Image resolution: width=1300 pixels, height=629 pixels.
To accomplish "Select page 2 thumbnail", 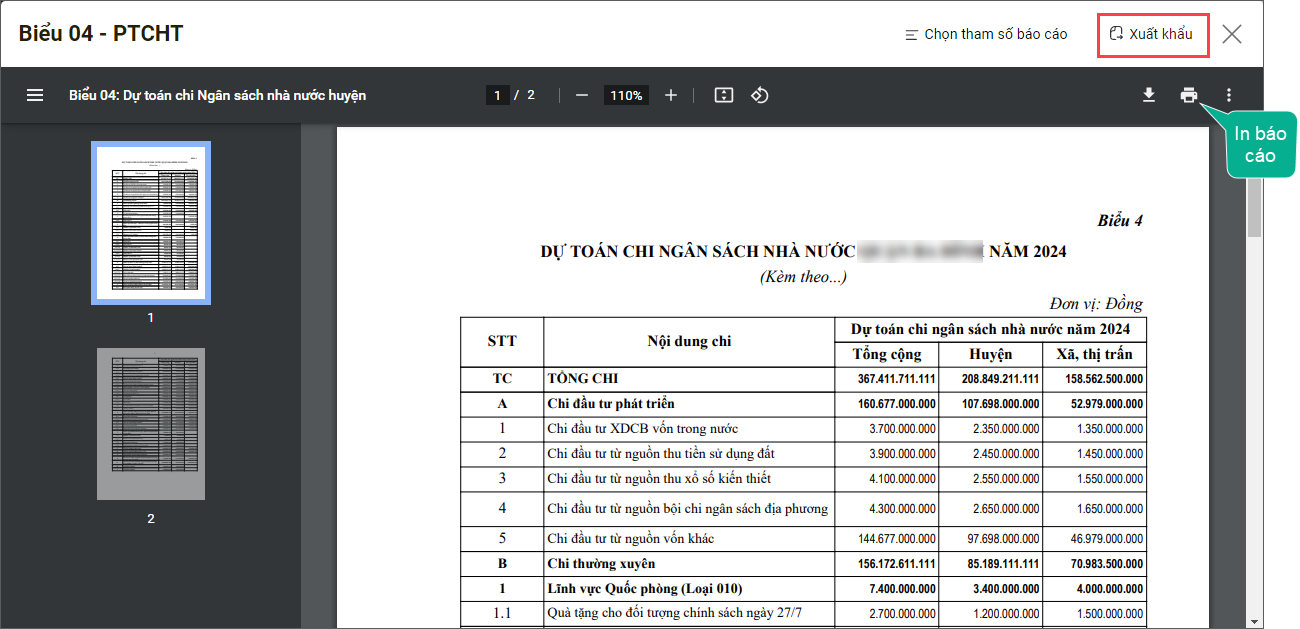I will point(151,424).
